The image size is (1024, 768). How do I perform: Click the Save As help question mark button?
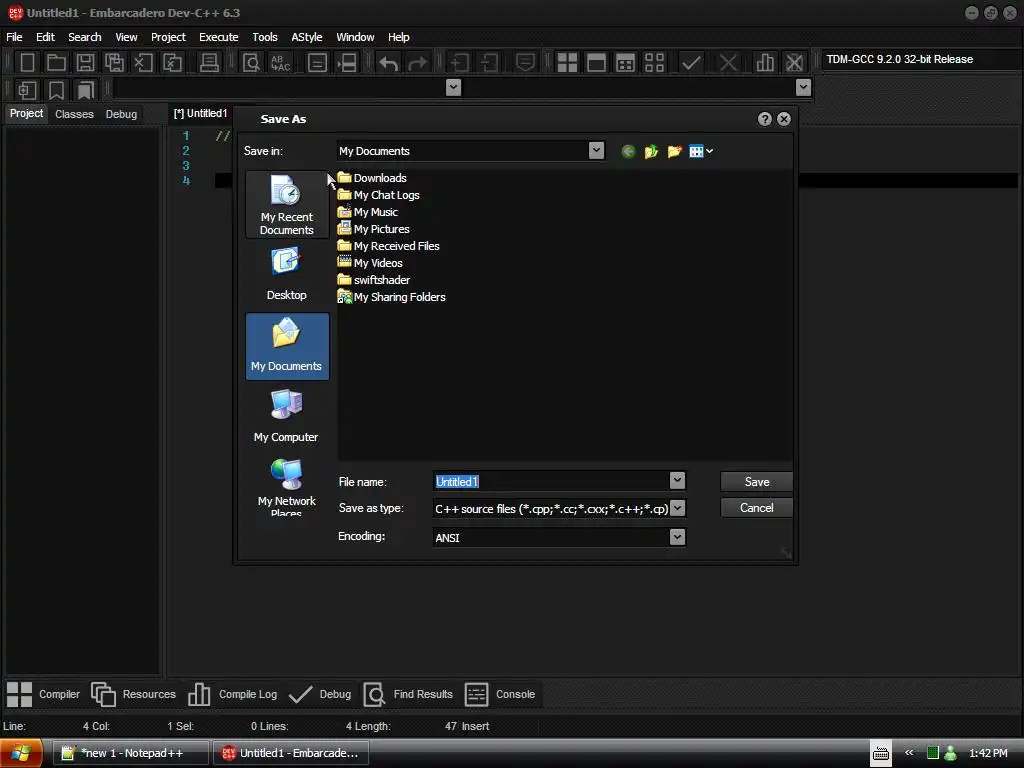(765, 119)
